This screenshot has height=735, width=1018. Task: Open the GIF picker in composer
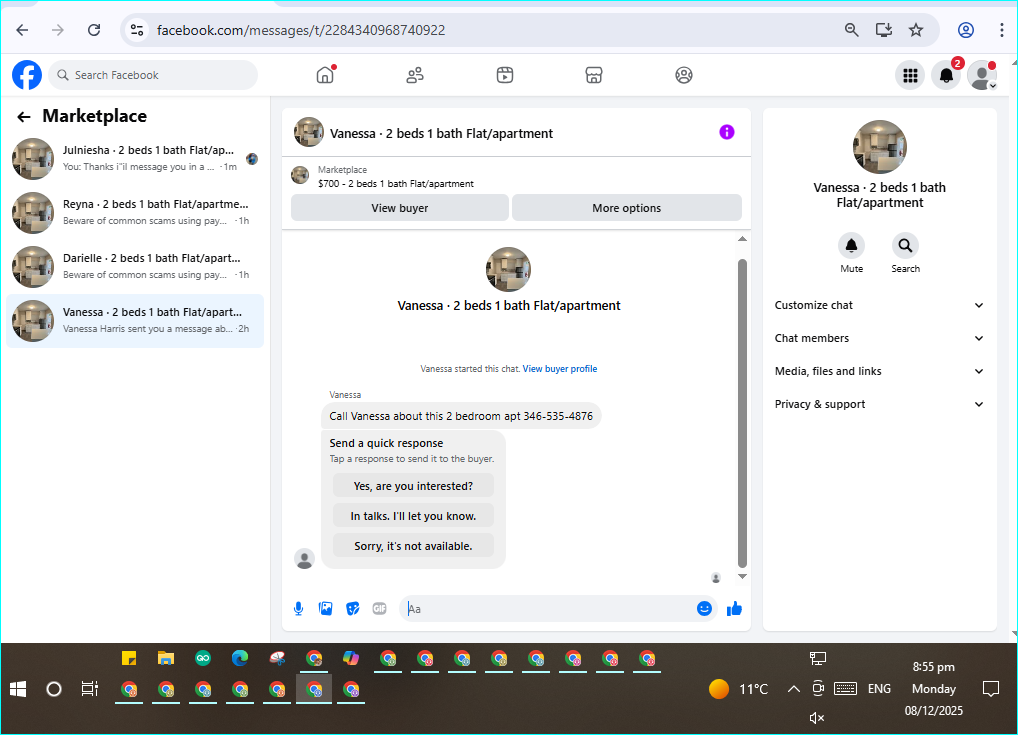(380, 608)
